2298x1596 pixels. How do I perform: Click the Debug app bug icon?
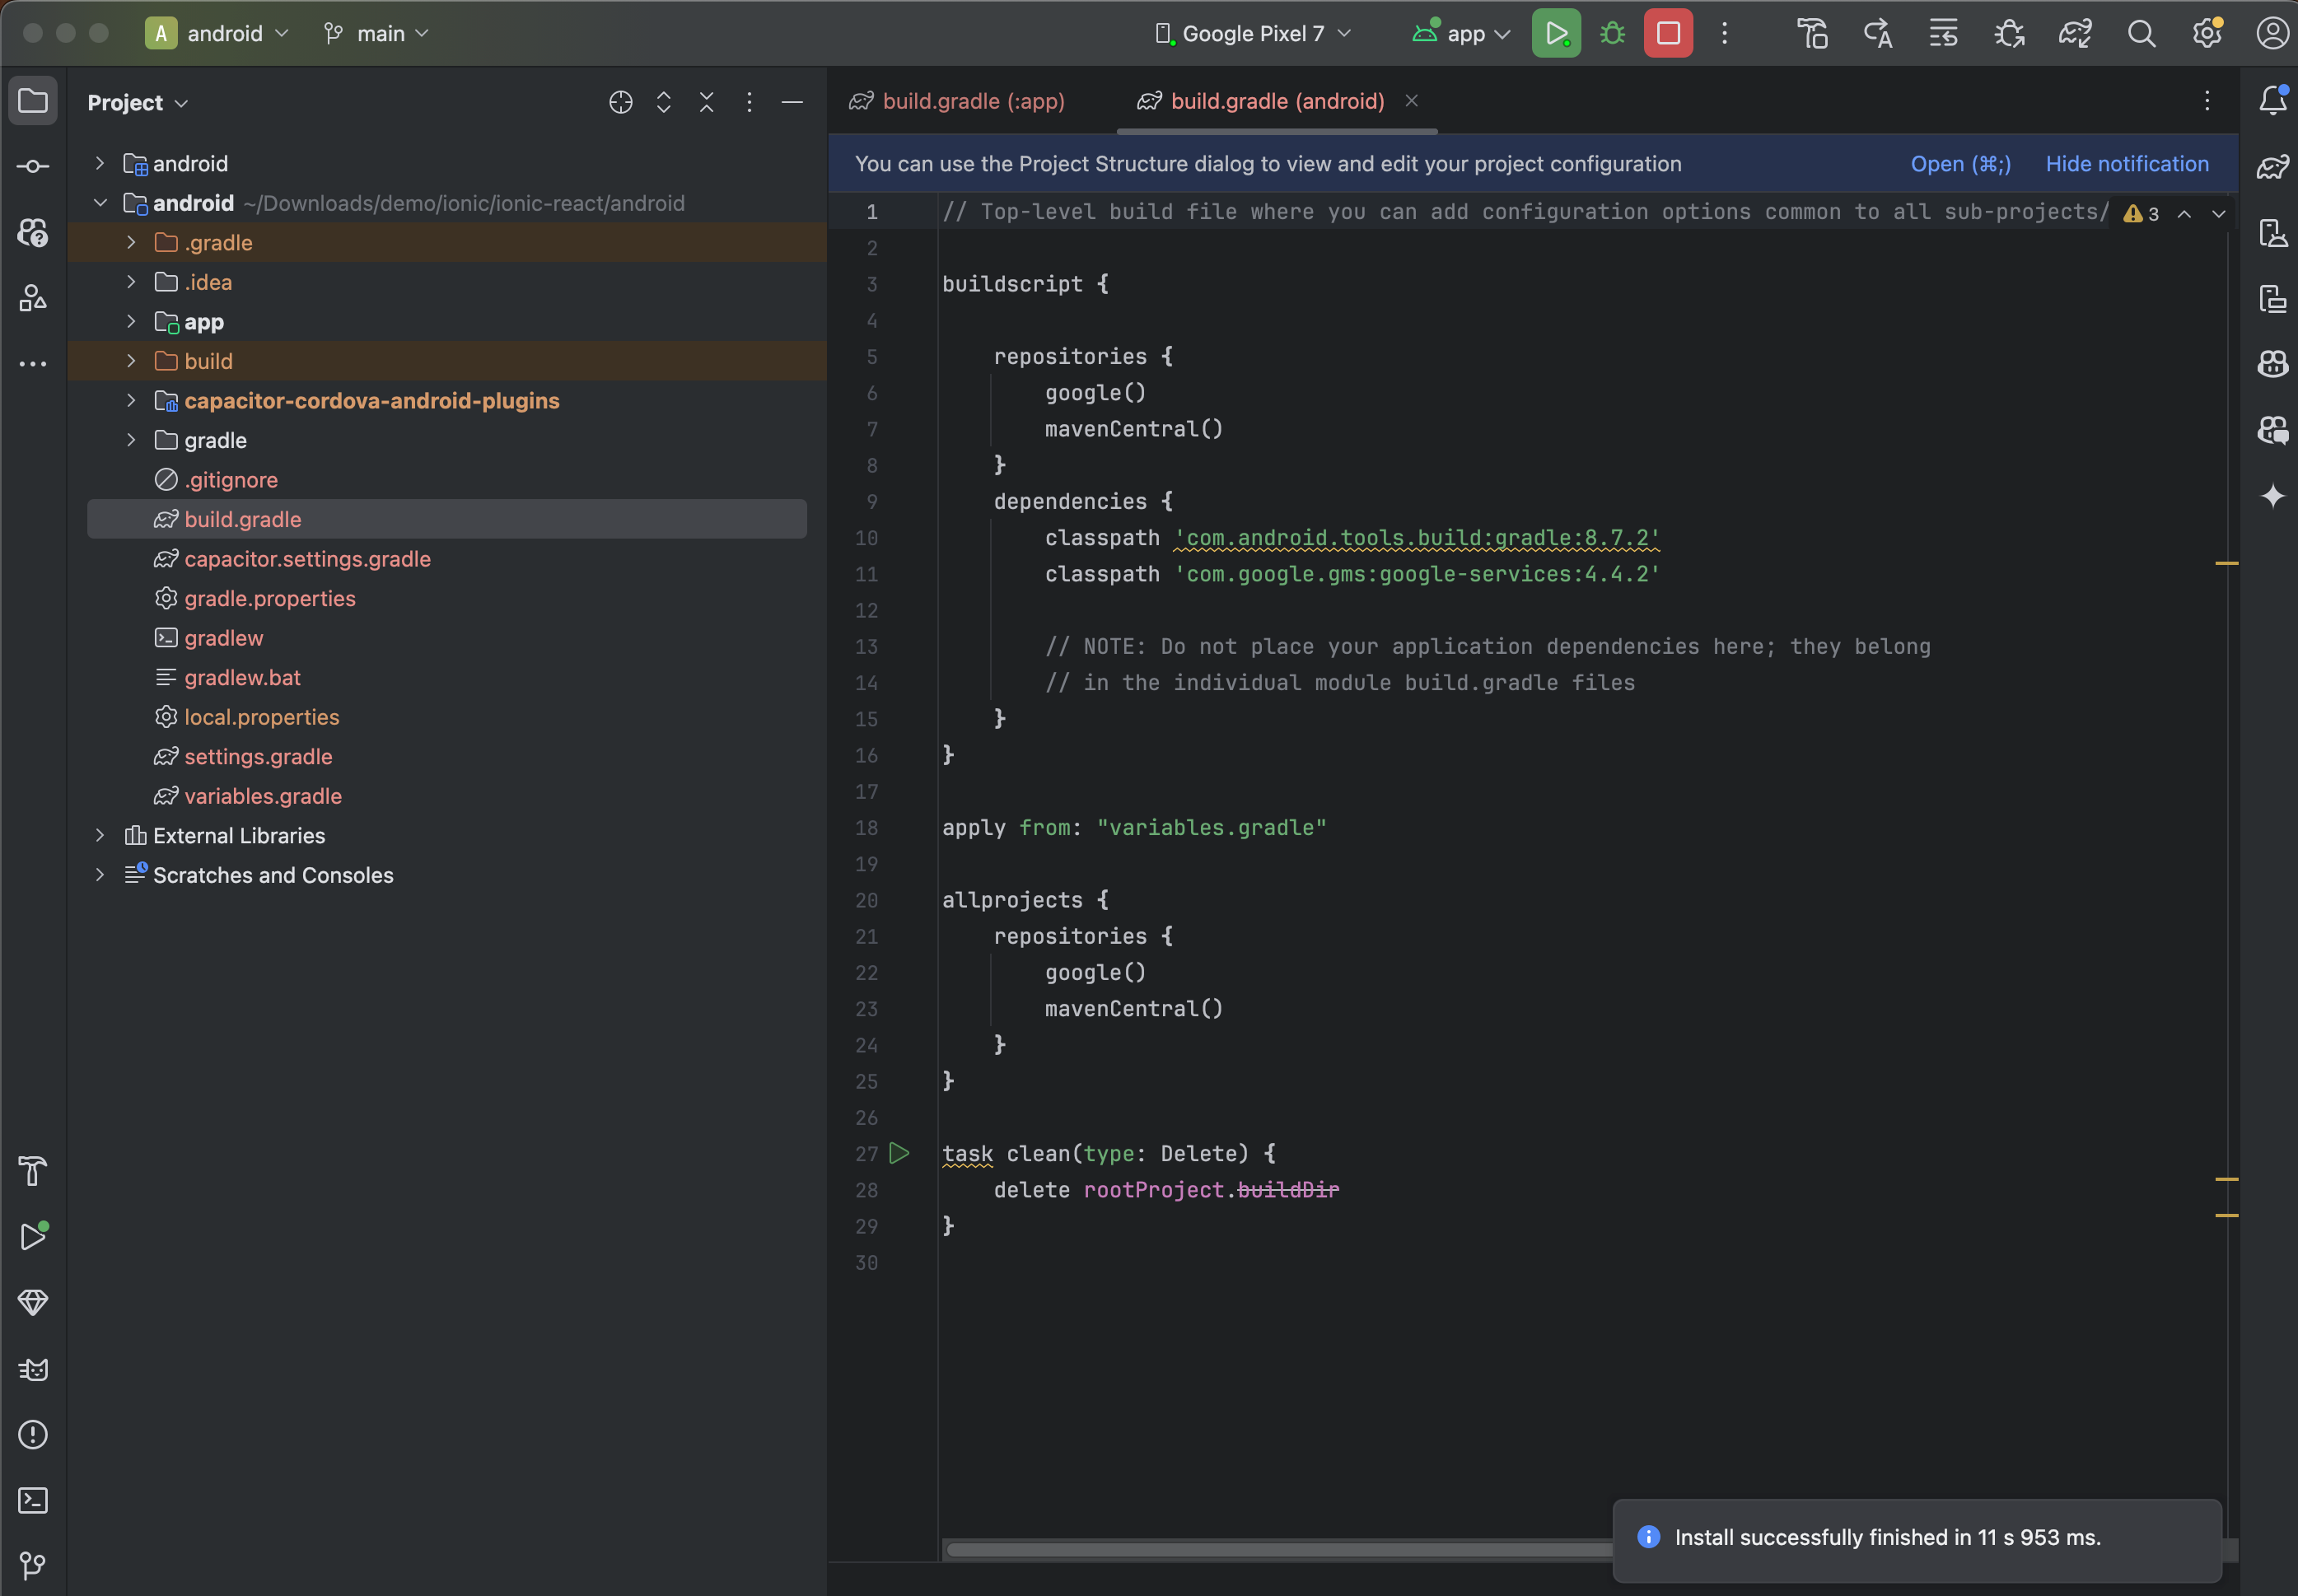pyautogui.click(x=1612, y=33)
